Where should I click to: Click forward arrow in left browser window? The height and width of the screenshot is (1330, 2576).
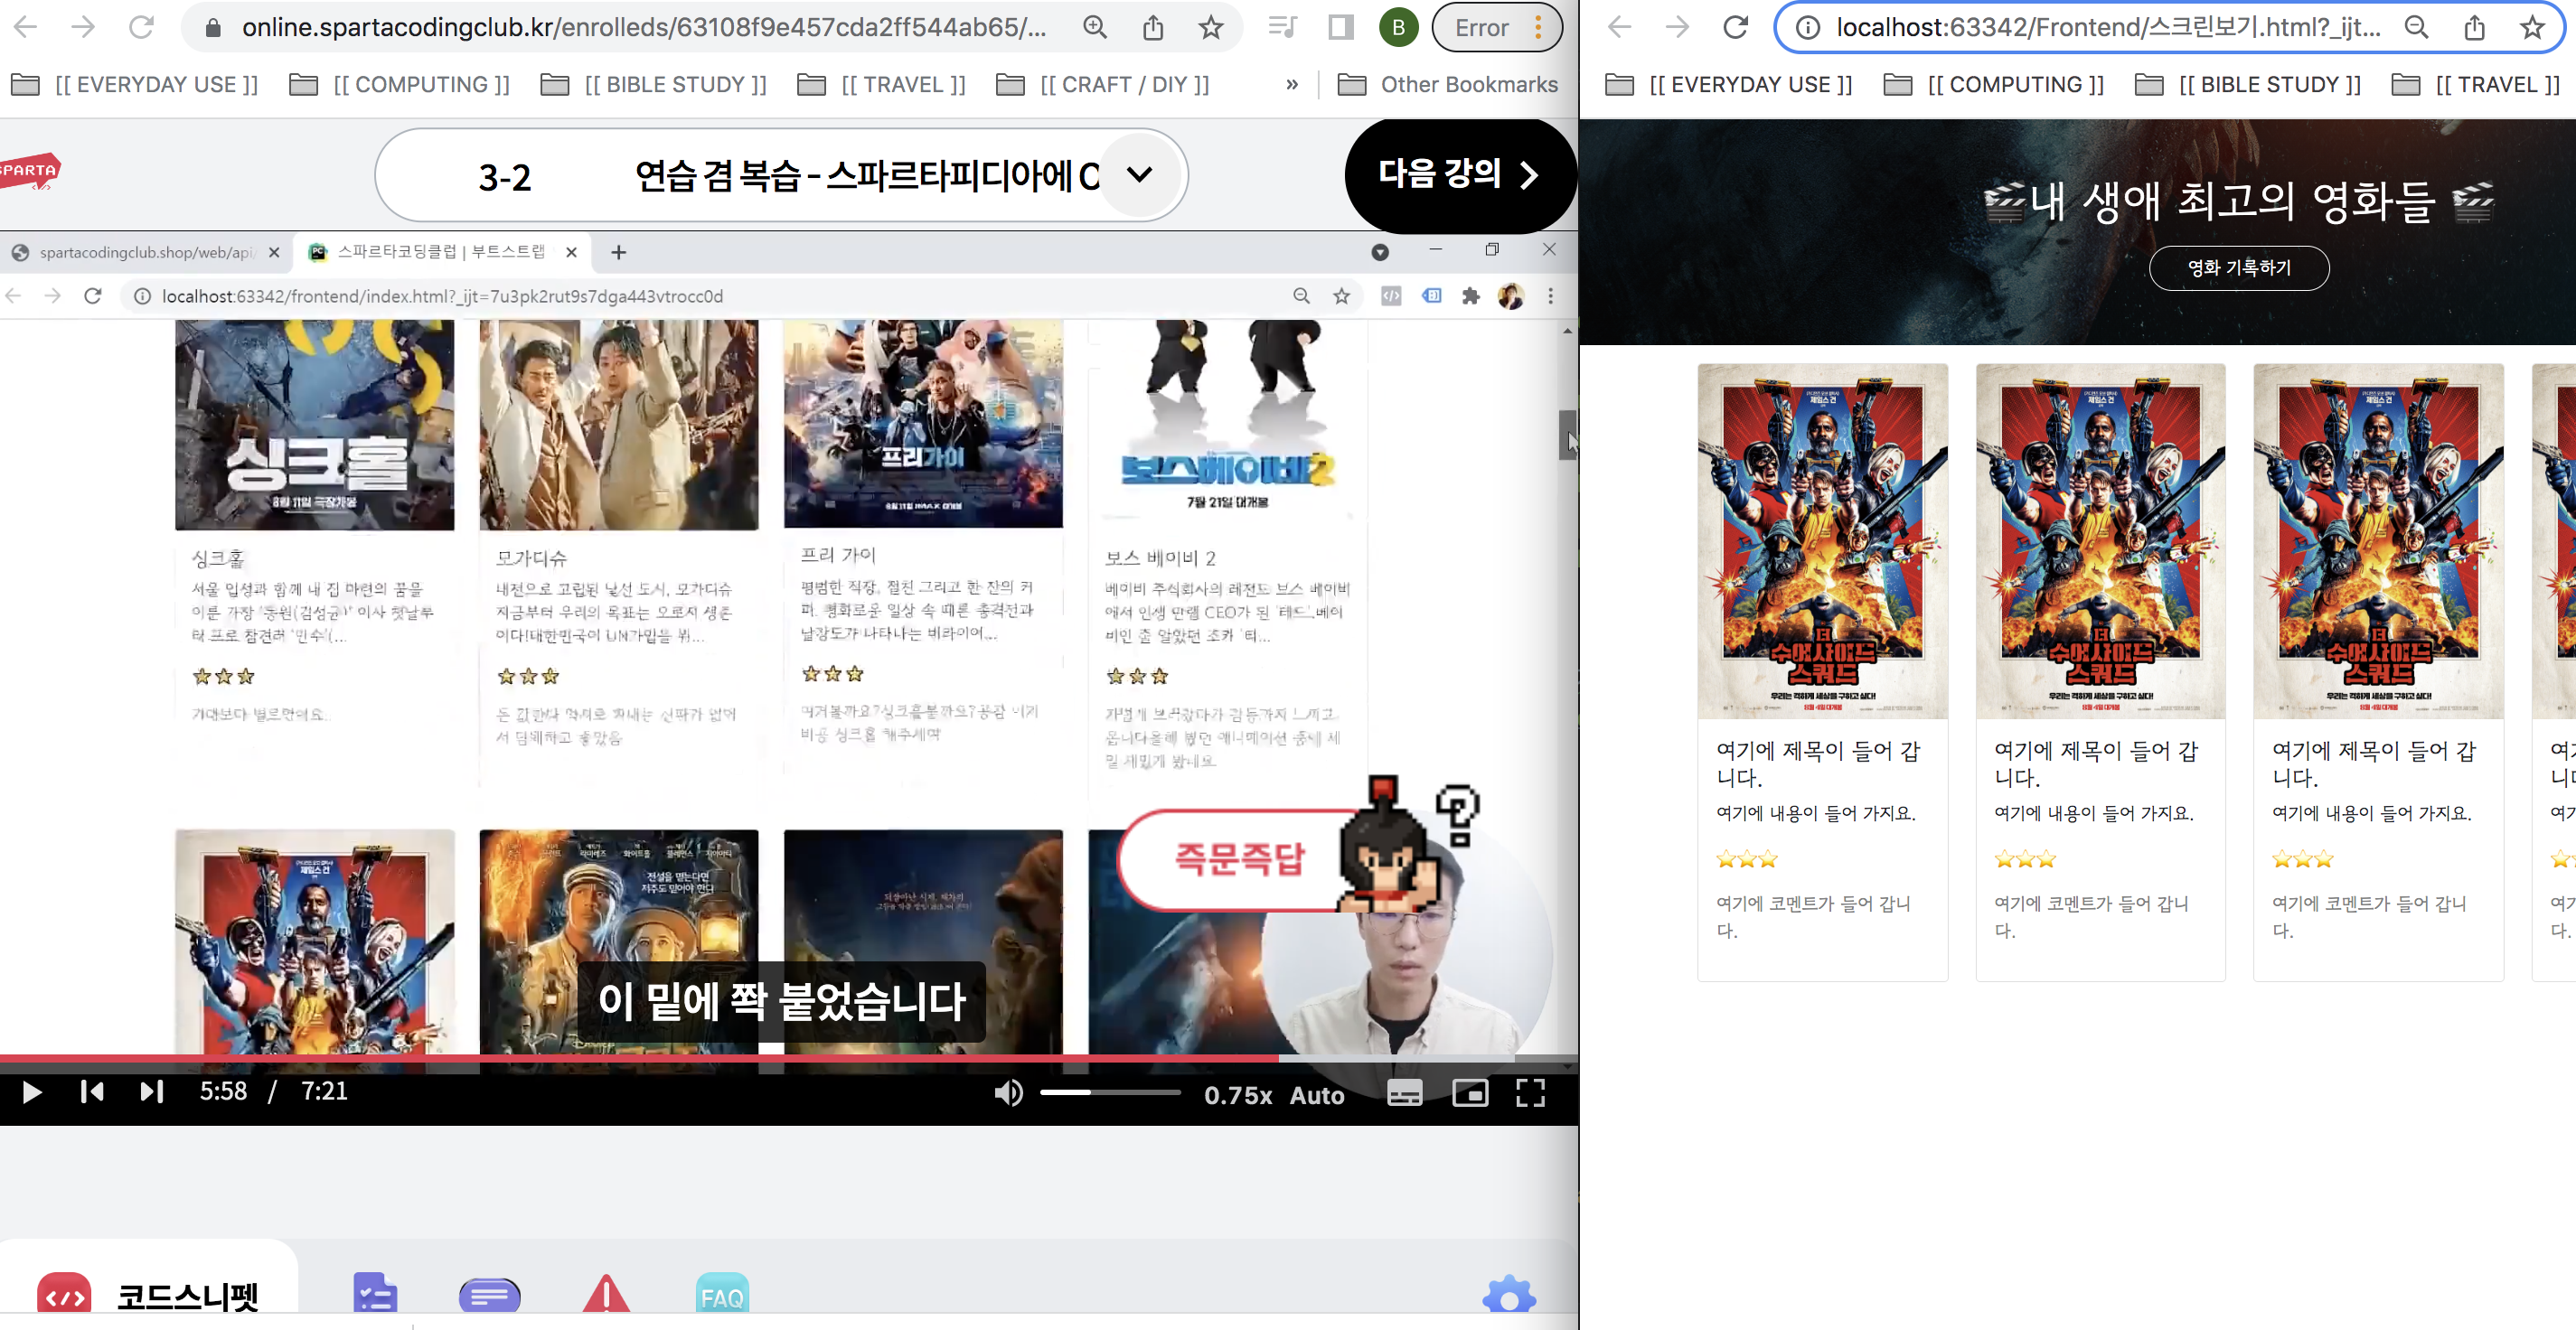pyautogui.click(x=83, y=27)
